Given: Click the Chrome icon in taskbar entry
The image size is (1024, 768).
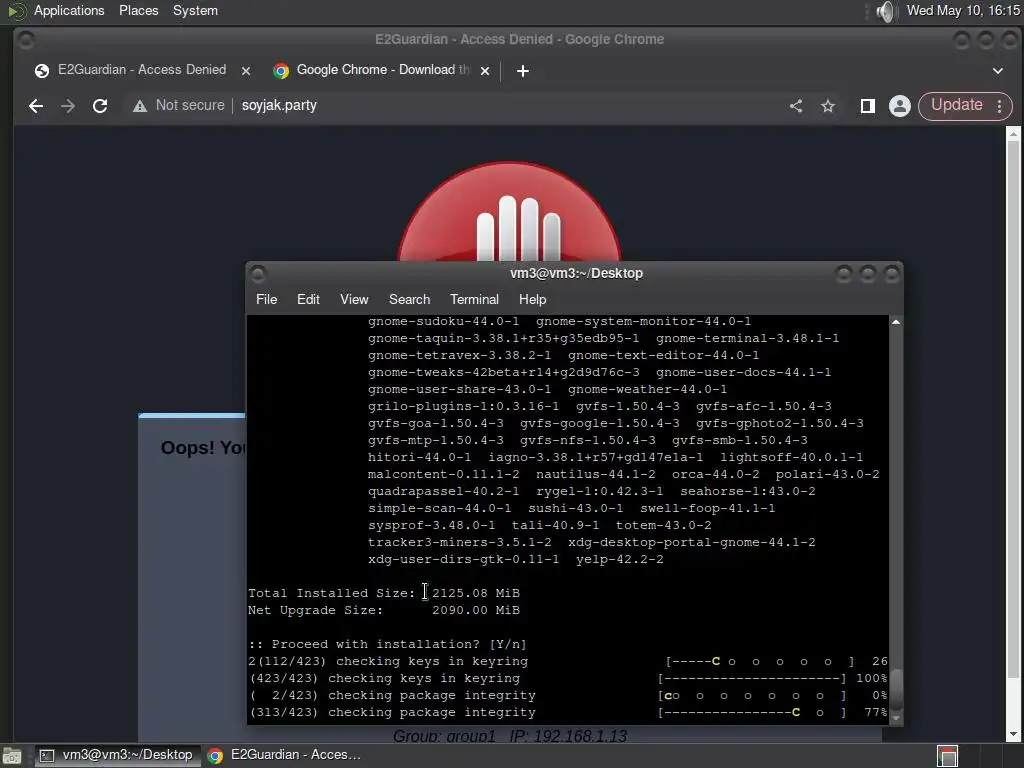Looking at the screenshot, I should (215, 756).
